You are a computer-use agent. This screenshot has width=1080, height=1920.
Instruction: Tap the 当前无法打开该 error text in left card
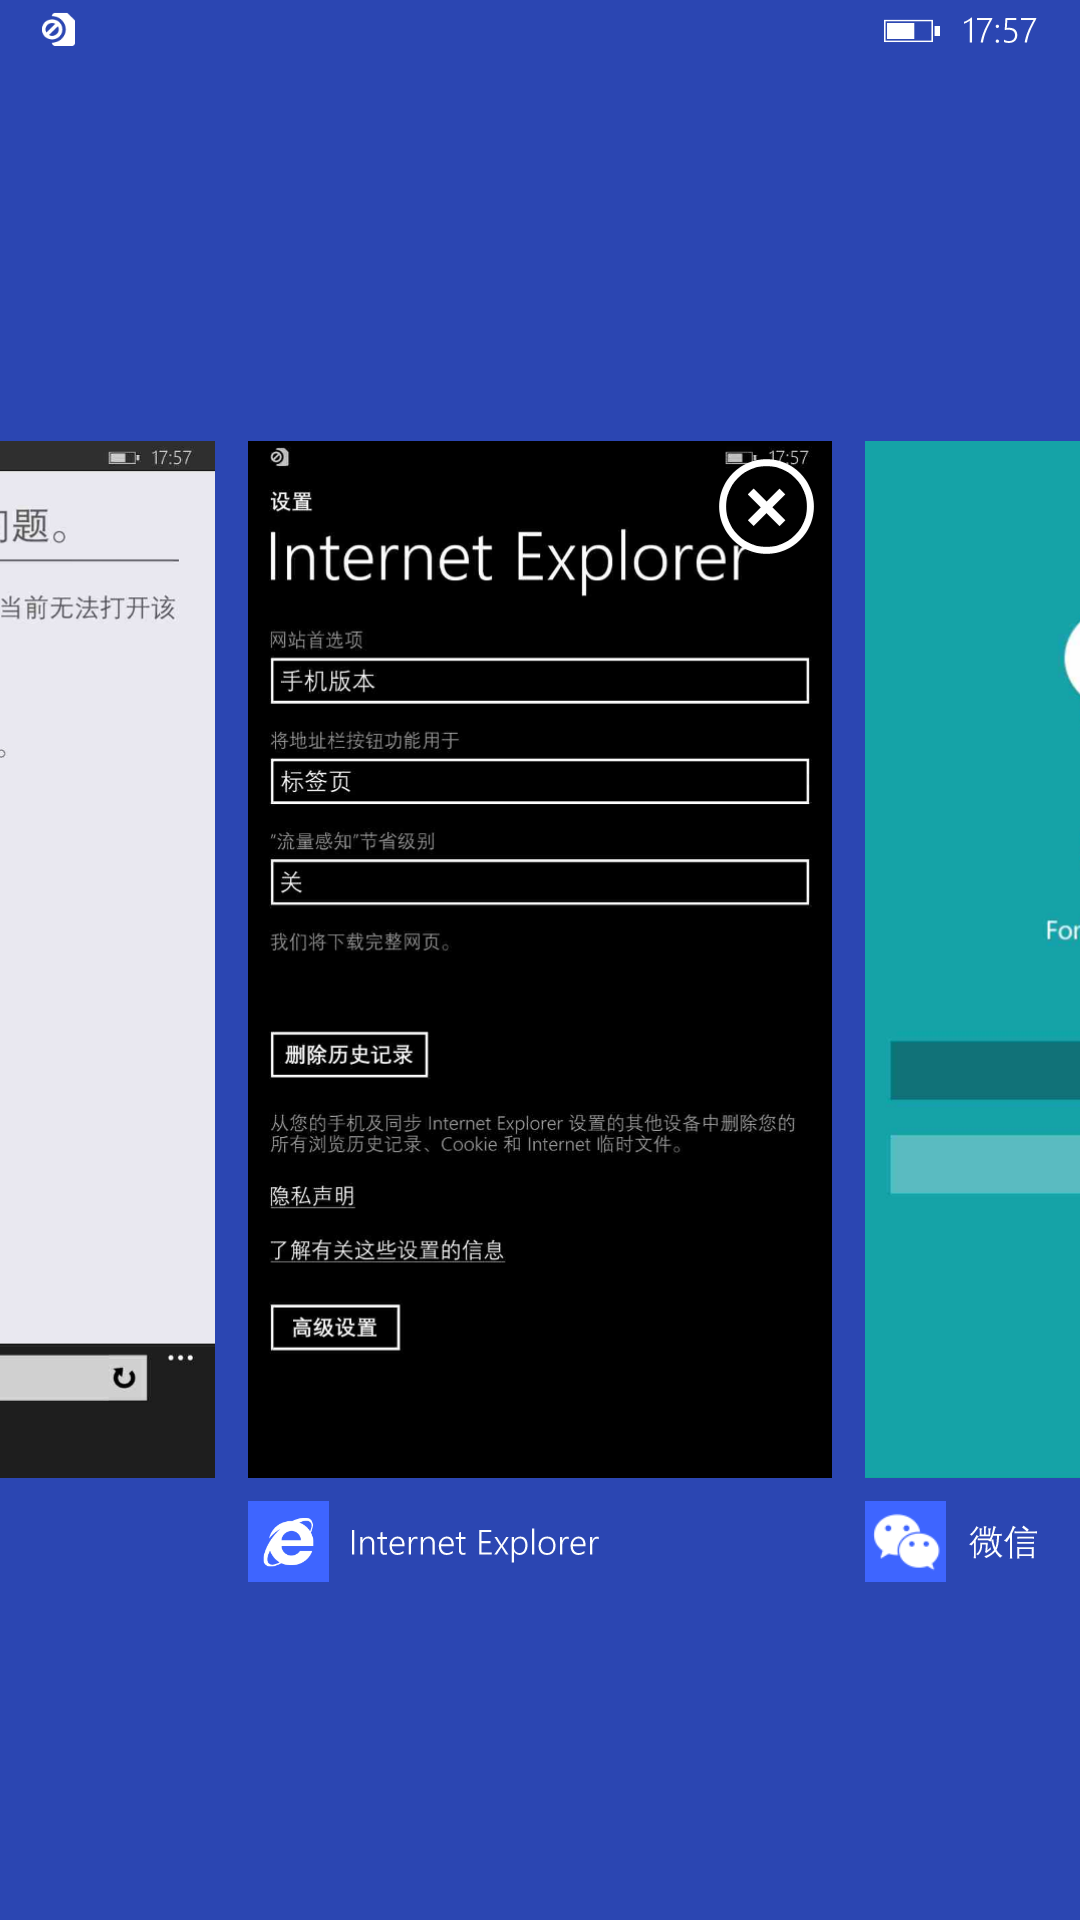[x=88, y=608]
